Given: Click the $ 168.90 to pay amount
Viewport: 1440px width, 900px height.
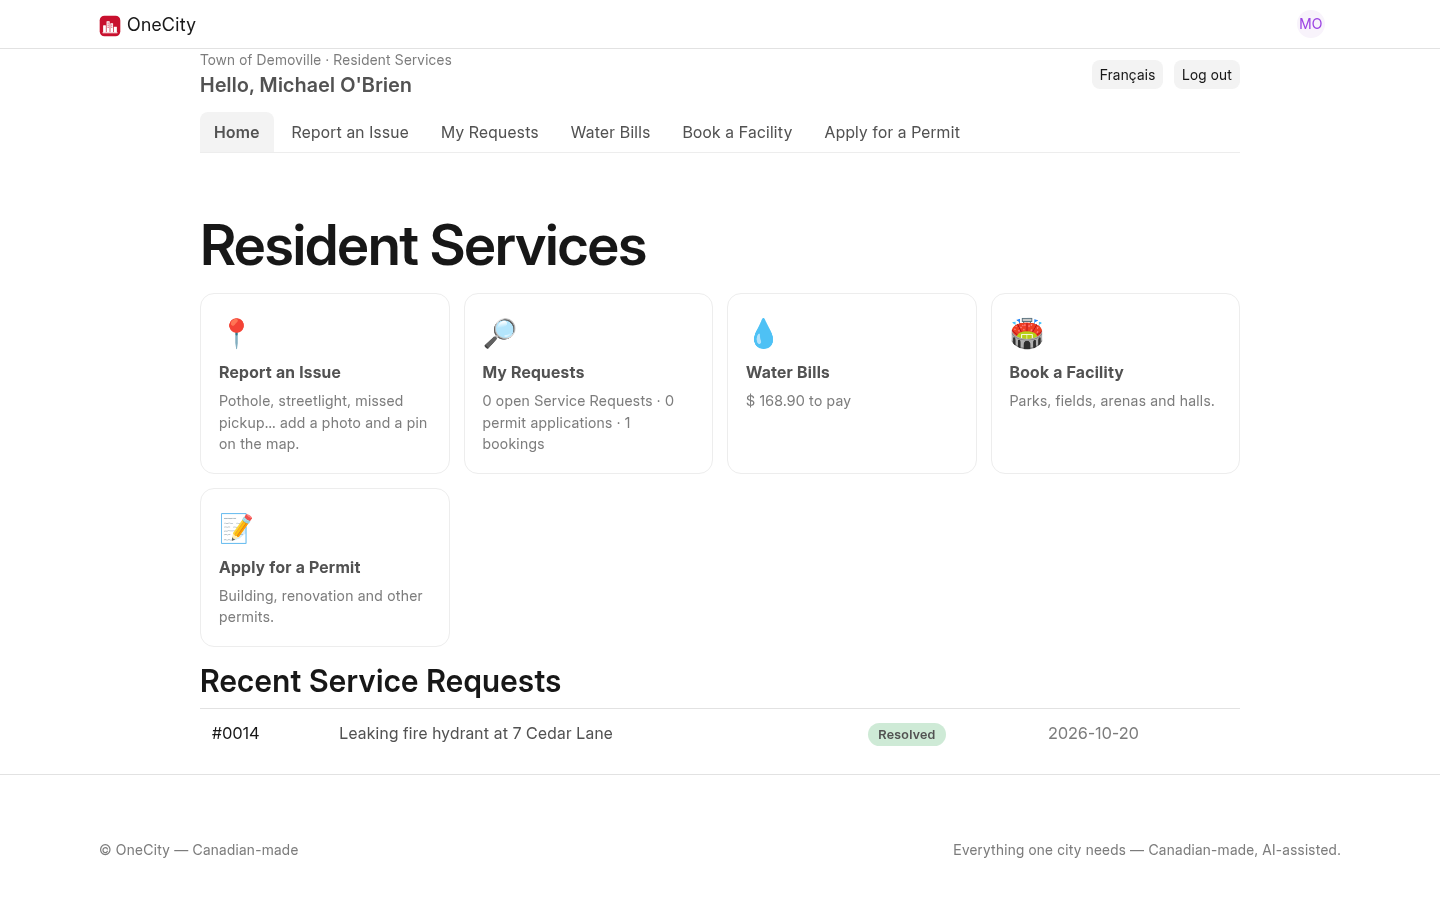Looking at the screenshot, I should [x=798, y=401].
